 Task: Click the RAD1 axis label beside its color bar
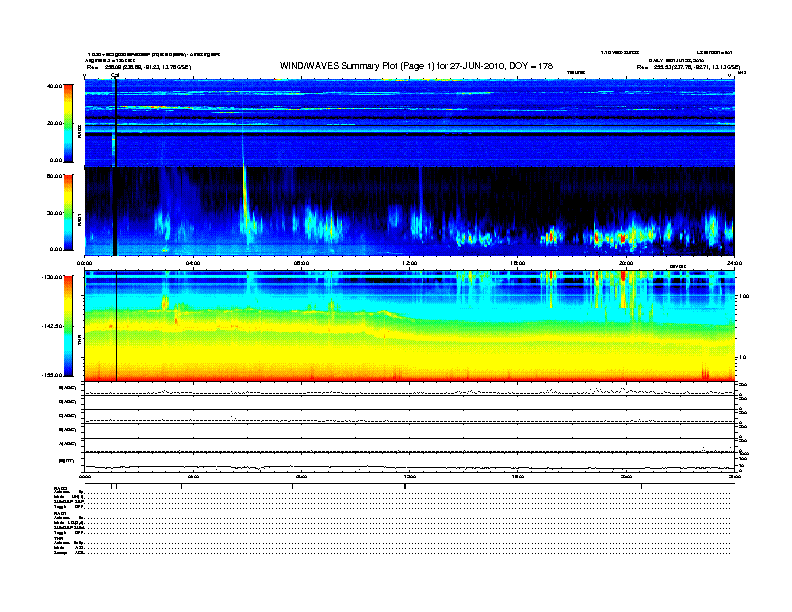coord(79,220)
